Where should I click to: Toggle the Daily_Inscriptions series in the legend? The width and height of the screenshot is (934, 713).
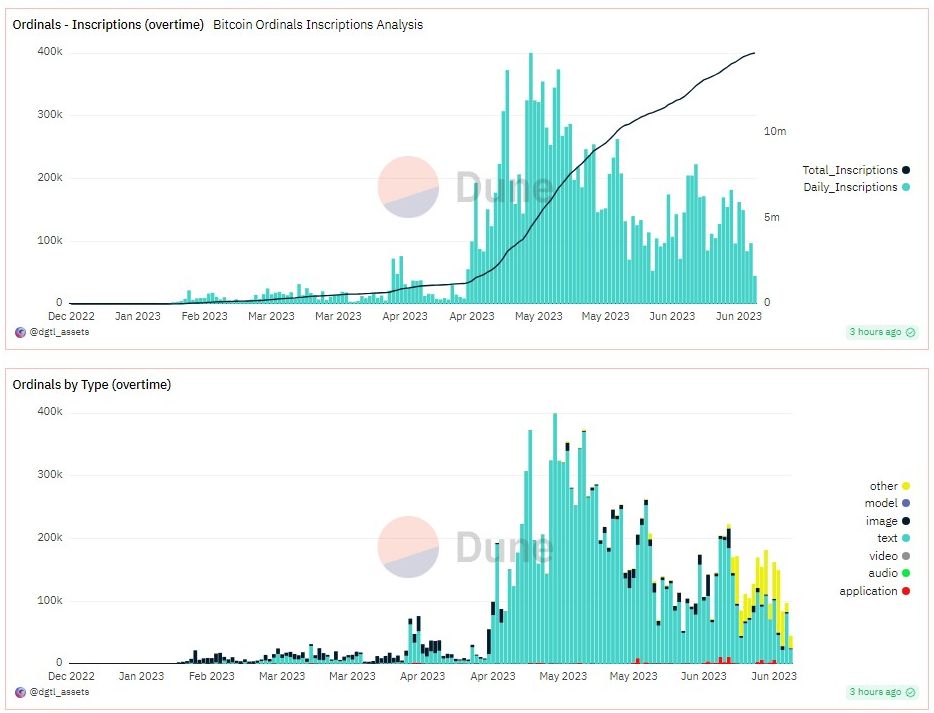tap(853, 187)
